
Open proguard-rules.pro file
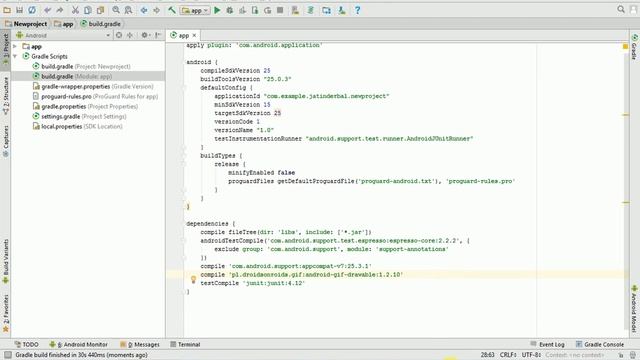point(95,96)
